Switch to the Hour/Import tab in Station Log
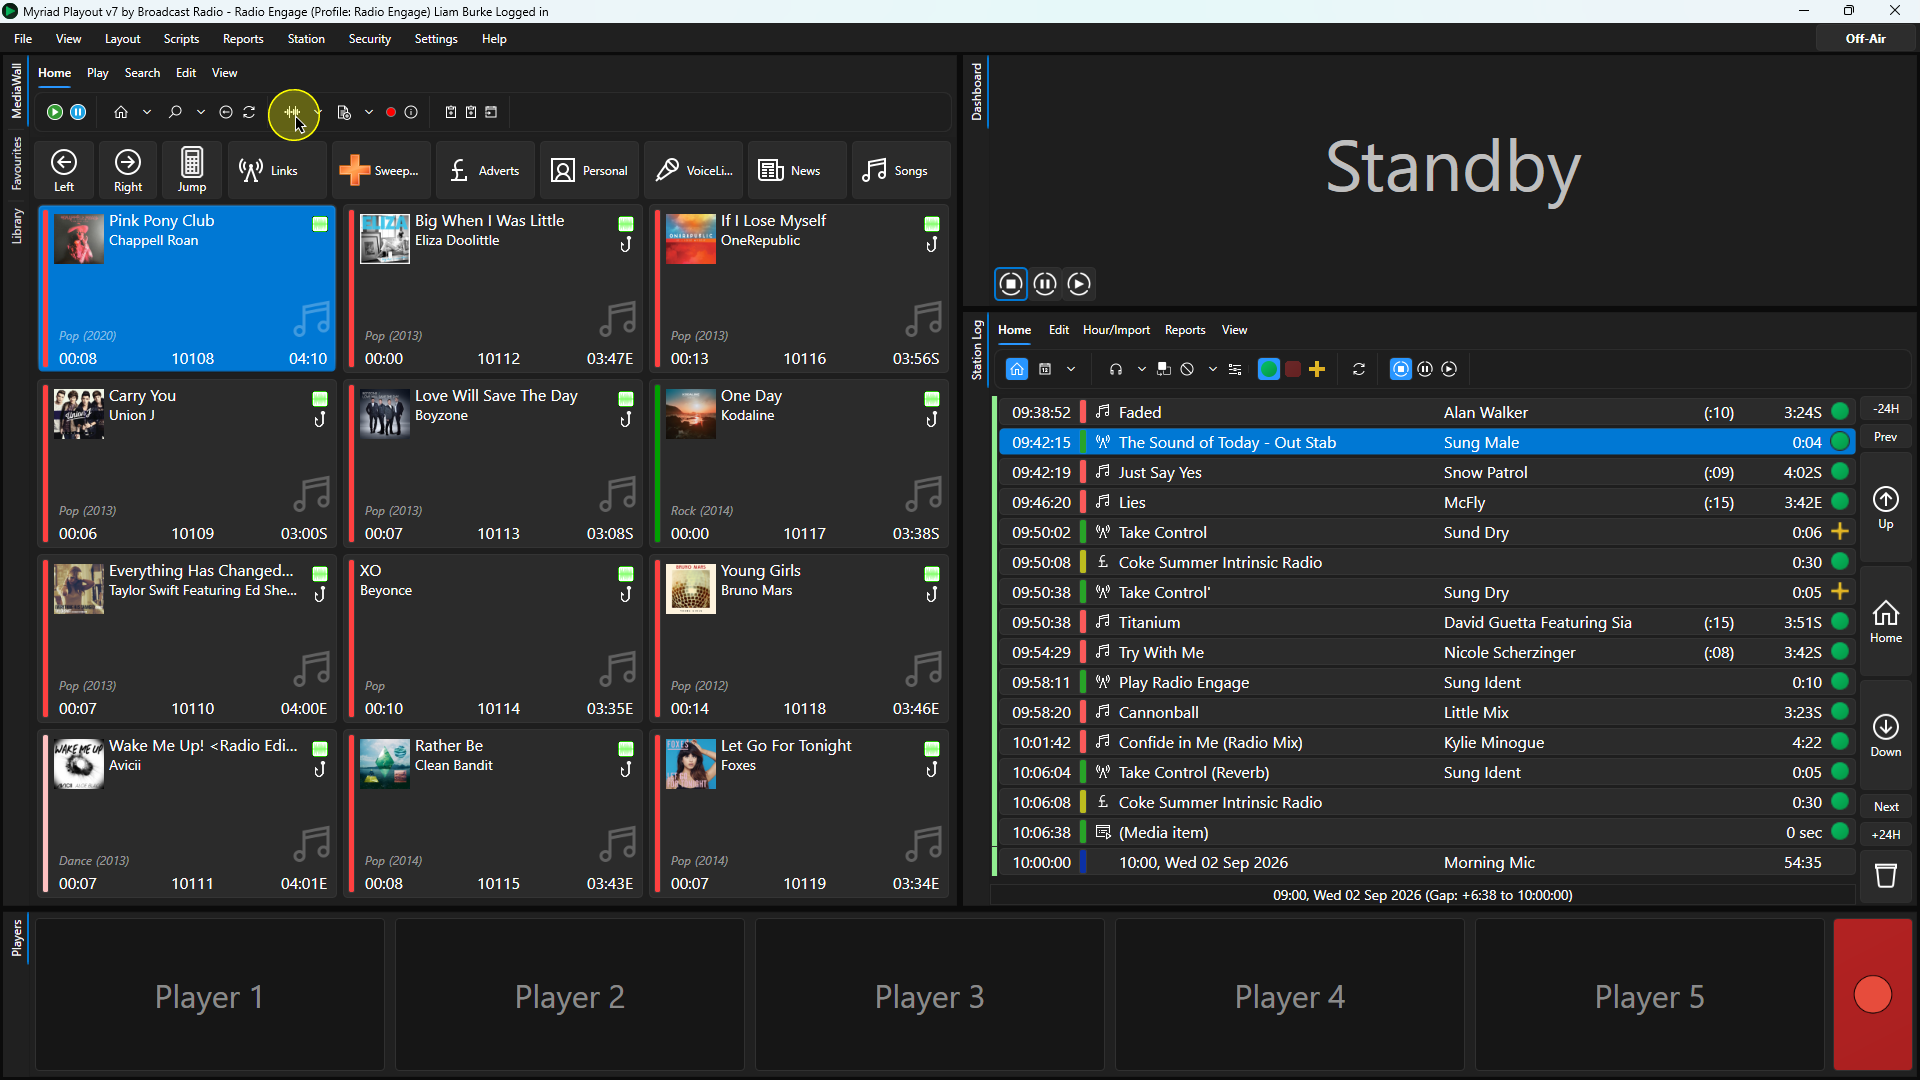 point(1116,330)
